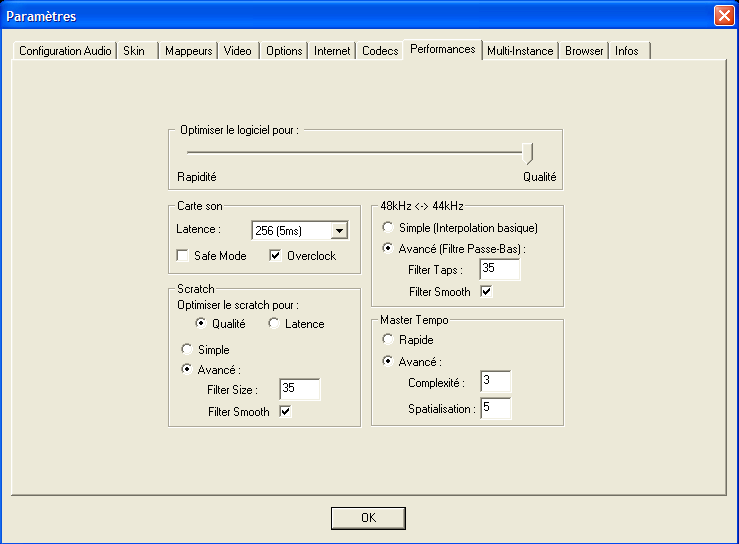Click the Complexité value field
This screenshot has height=544, width=739.
point(495,382)
